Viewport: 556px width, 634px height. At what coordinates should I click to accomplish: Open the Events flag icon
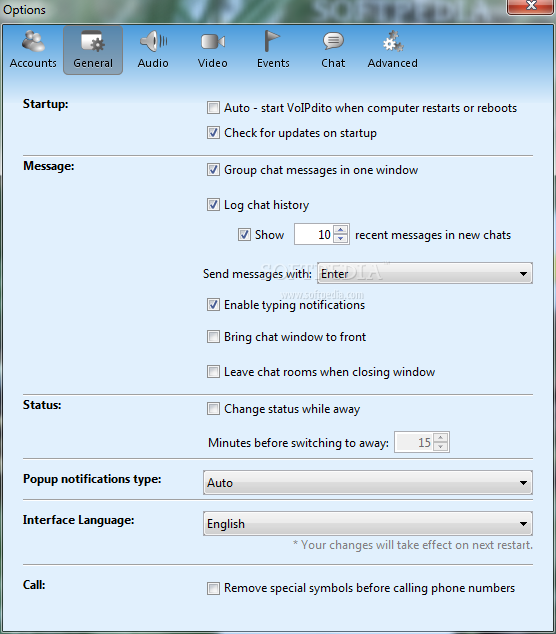(x=272, y=41)
